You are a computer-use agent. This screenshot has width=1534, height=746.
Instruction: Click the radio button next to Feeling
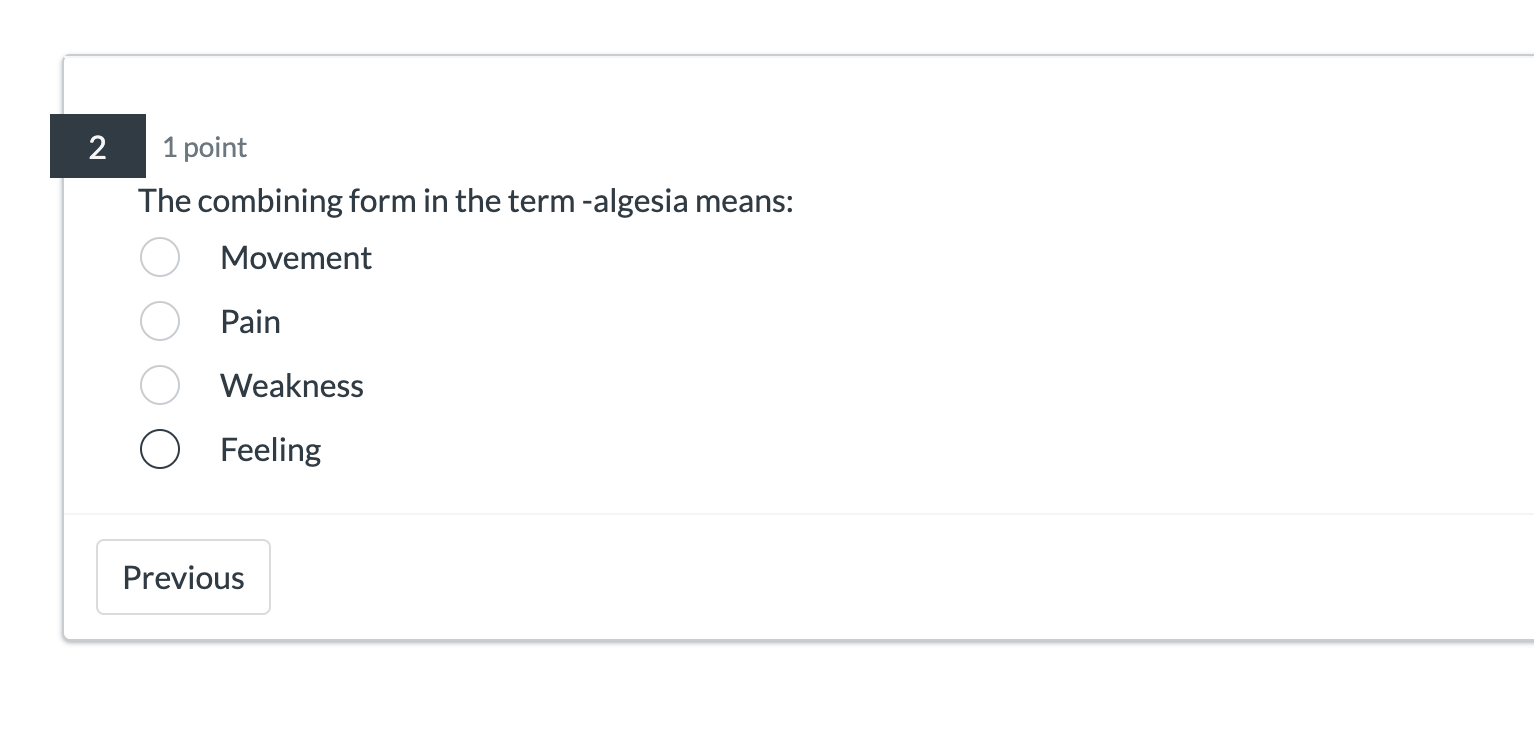(160, 449)
